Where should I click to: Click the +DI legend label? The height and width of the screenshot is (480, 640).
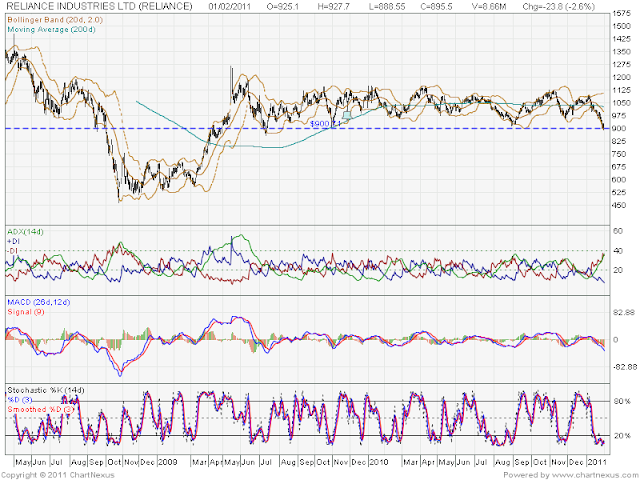(13, 241)
